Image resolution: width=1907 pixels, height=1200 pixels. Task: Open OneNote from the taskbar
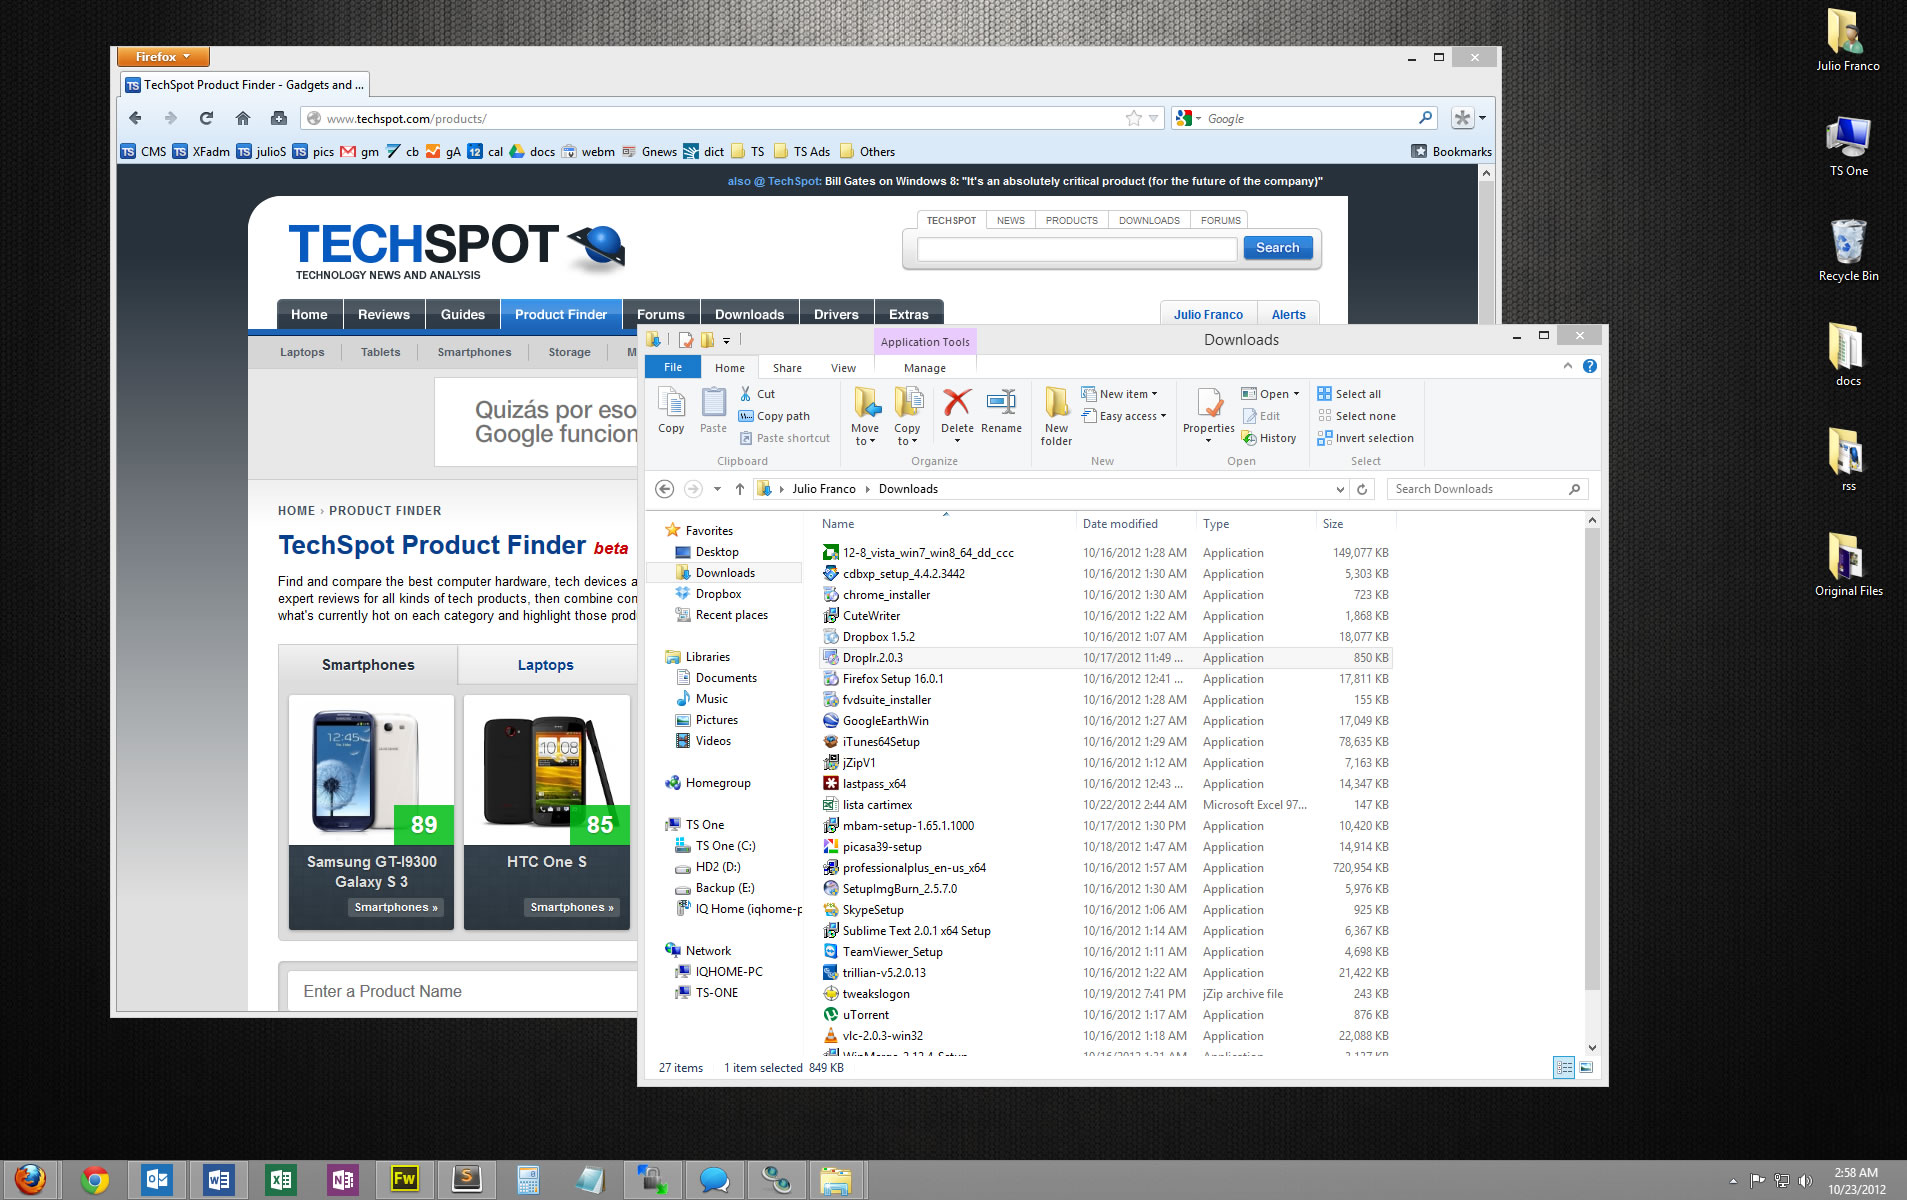tap(343, 1180)
